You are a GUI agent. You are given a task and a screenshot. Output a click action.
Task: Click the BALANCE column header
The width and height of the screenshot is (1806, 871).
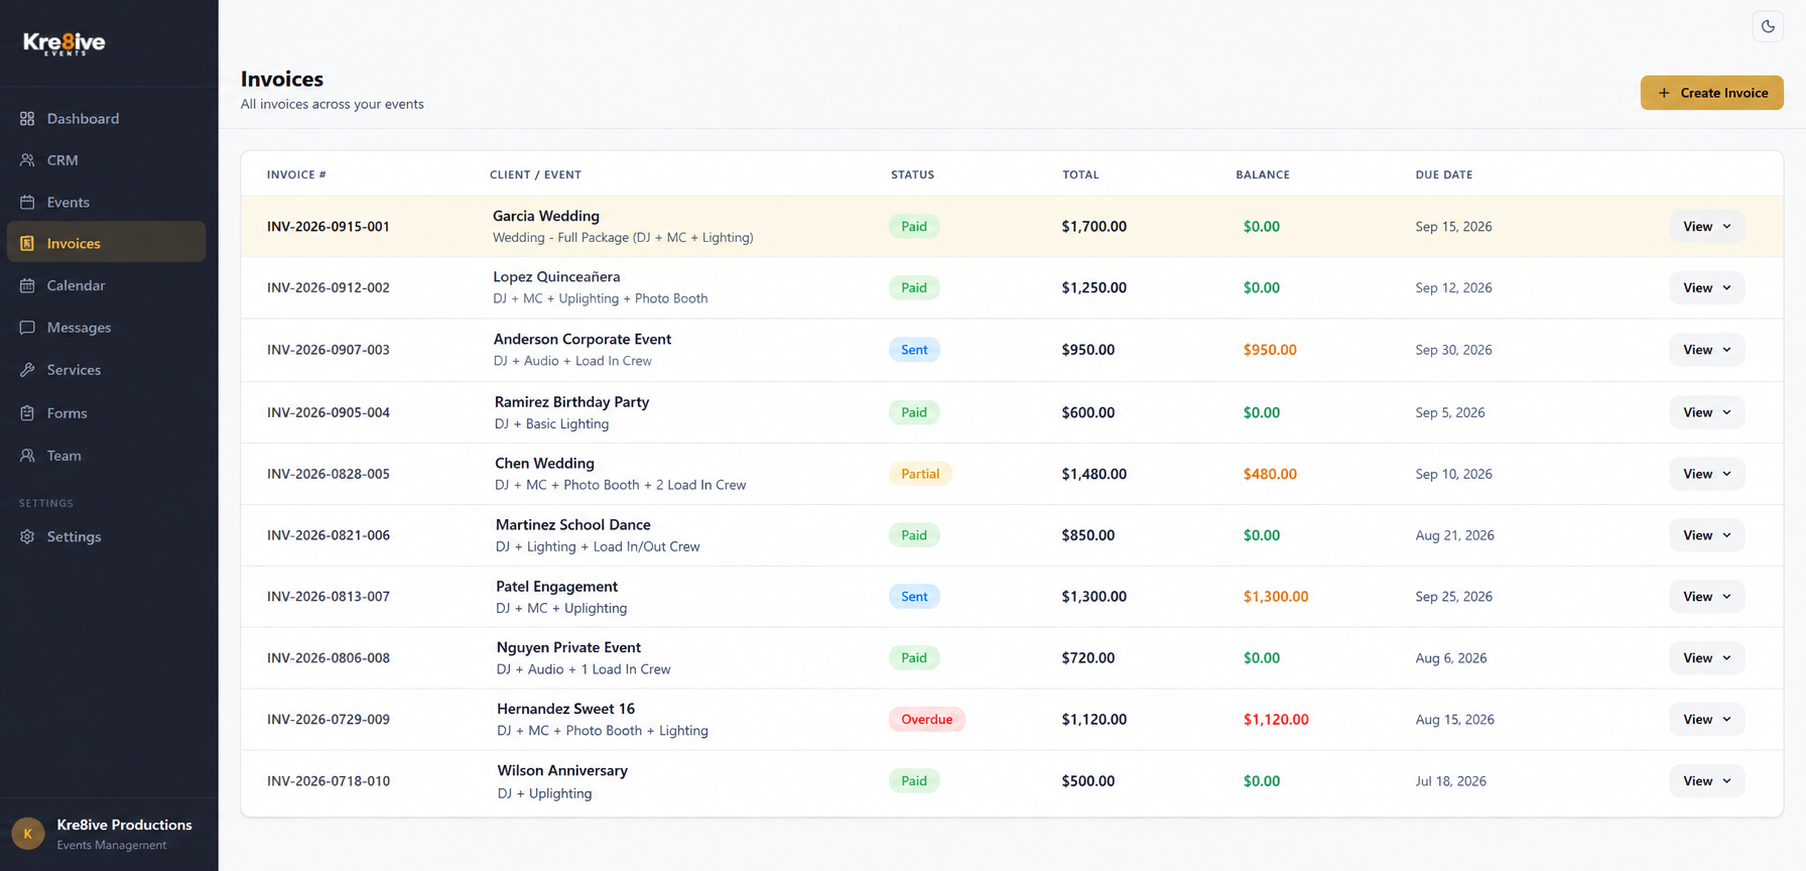coord(1262,174)
